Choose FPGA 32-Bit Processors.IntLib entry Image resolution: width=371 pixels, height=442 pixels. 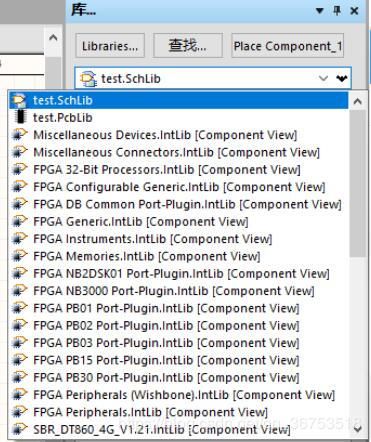tap(167, 170)
